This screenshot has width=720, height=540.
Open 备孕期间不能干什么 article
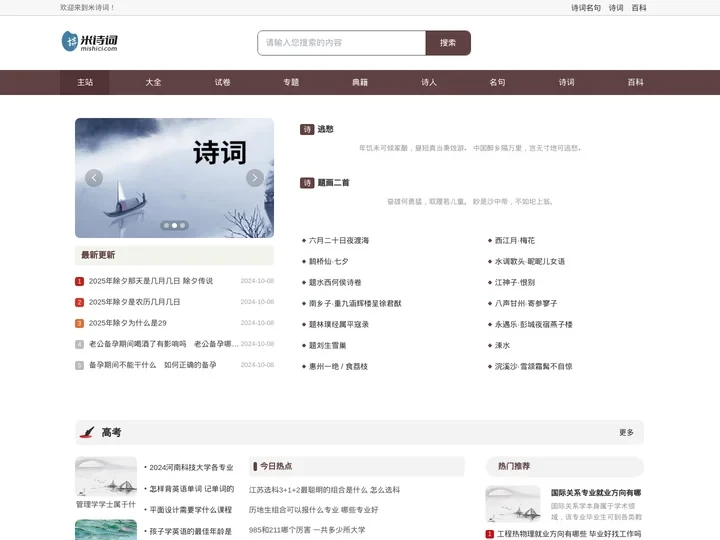coord(152,365)
